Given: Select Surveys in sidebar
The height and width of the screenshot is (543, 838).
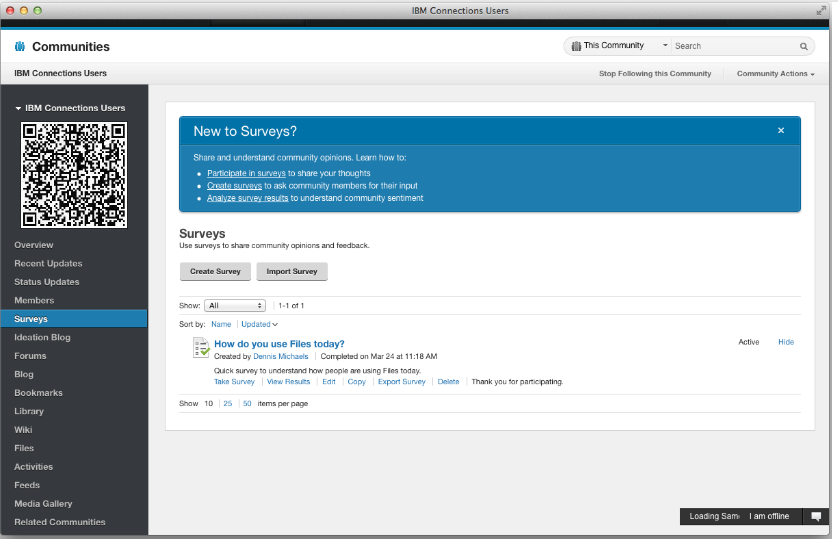Looking at the screenshot, I should (x=74, y=319).
